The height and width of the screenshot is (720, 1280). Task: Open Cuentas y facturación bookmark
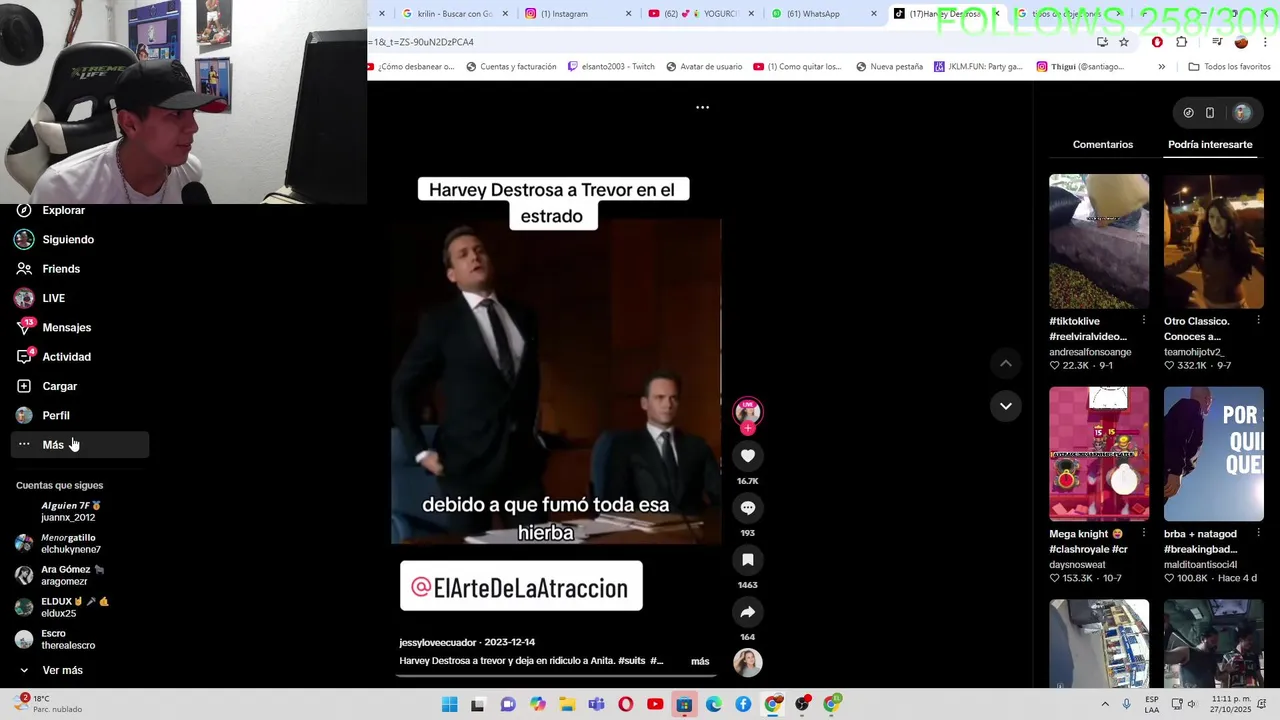(x=509, y=67)
